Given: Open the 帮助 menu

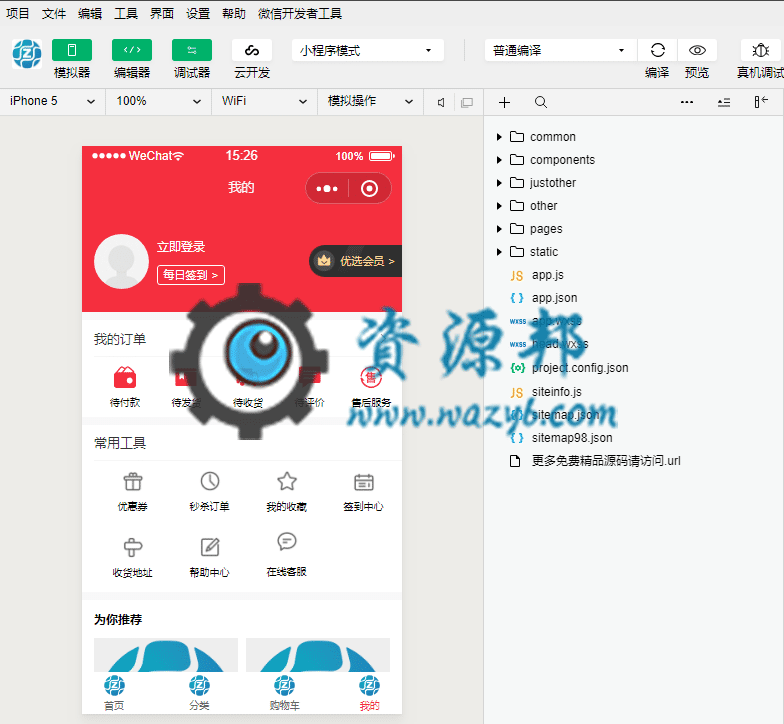Looking at the screenshot, I should [x=234, y=14].
